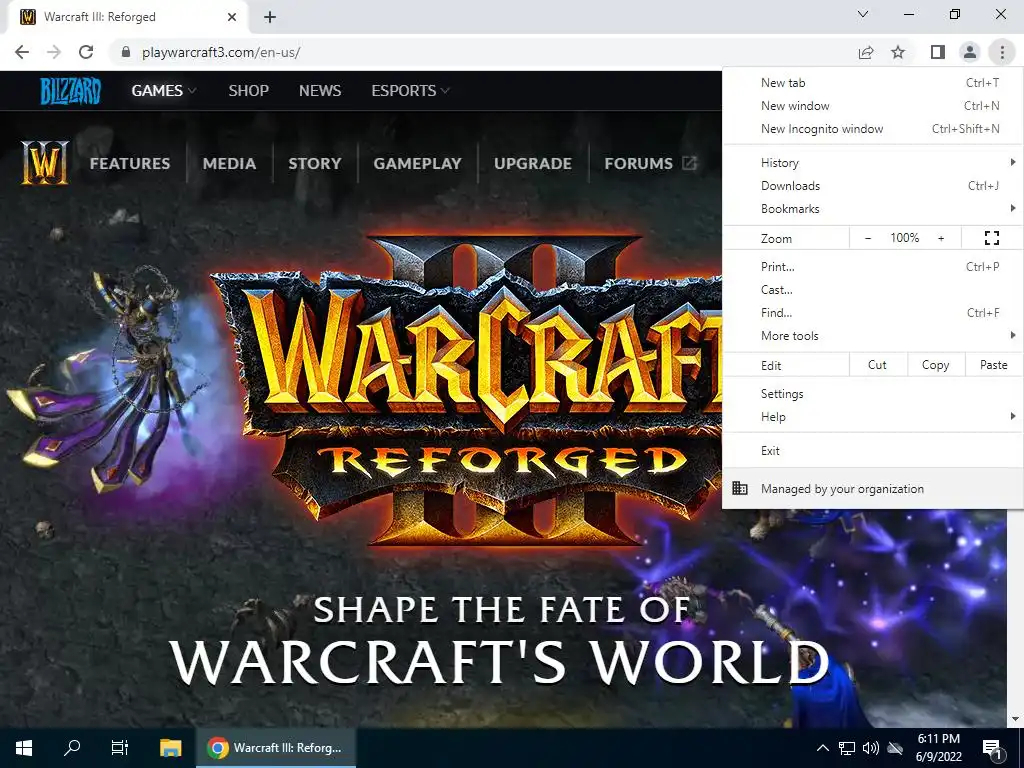Bookmark this page with the star
The height and width of the screenshot is (768, 1024).
(x=898, y=52)
